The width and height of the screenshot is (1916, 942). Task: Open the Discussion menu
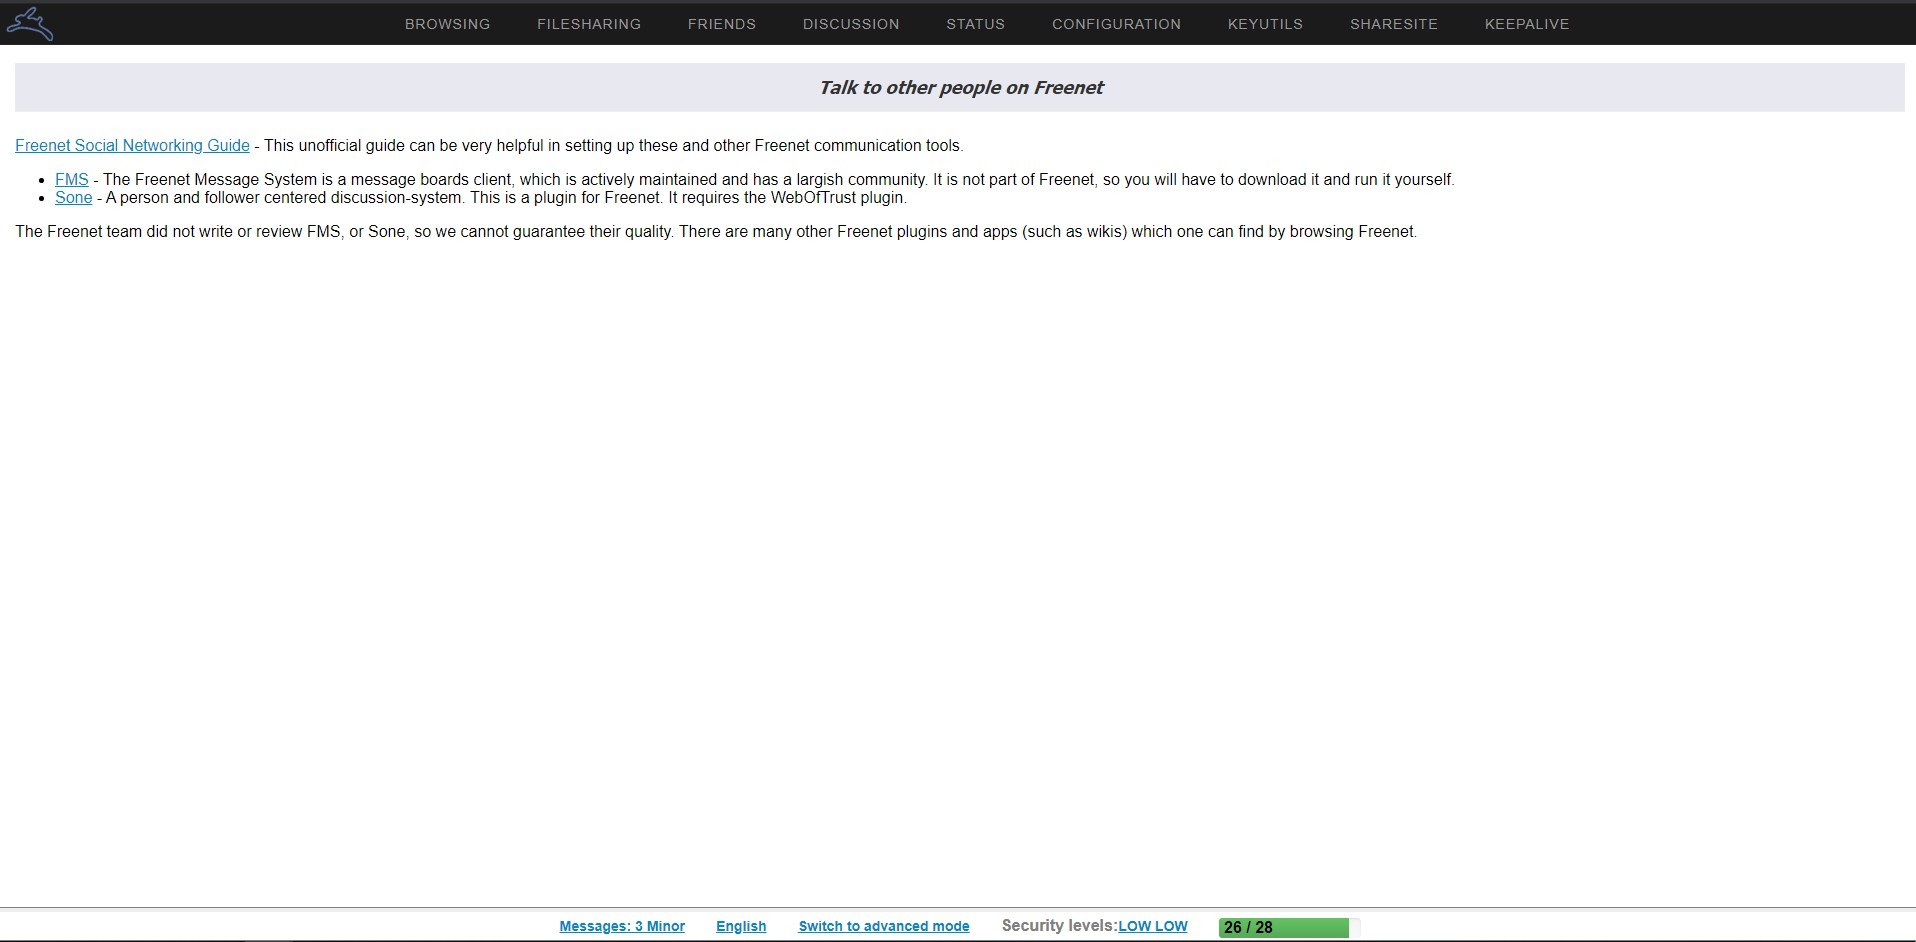[x=851, y=24]
